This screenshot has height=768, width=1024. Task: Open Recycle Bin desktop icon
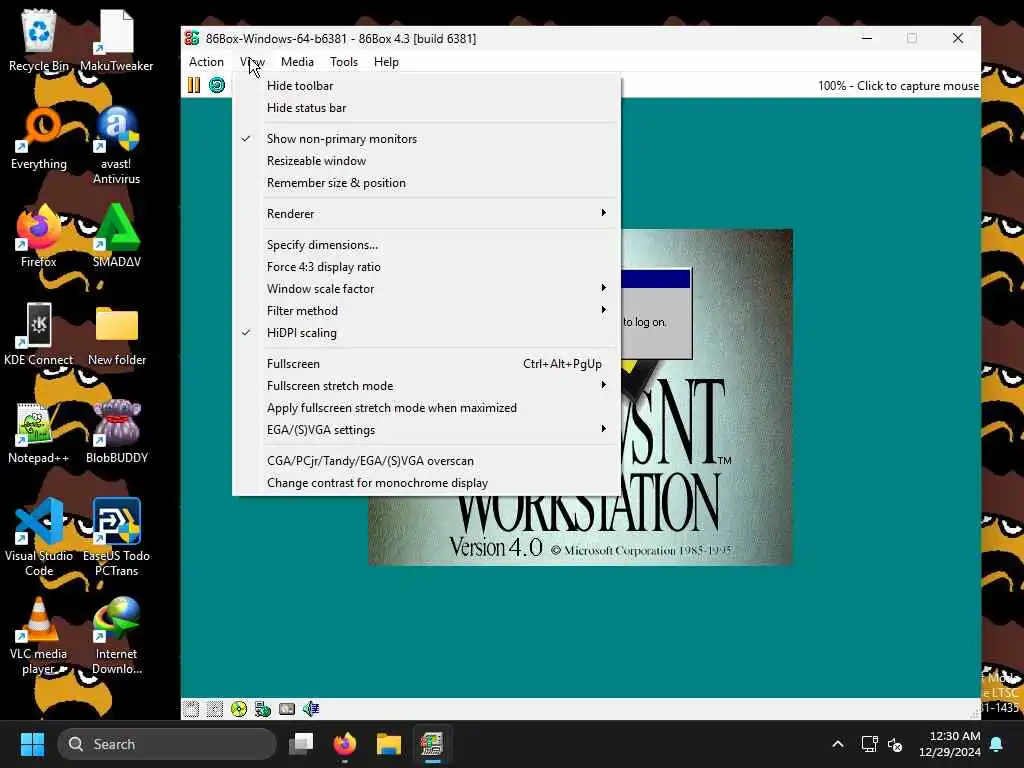coord(39,41)
